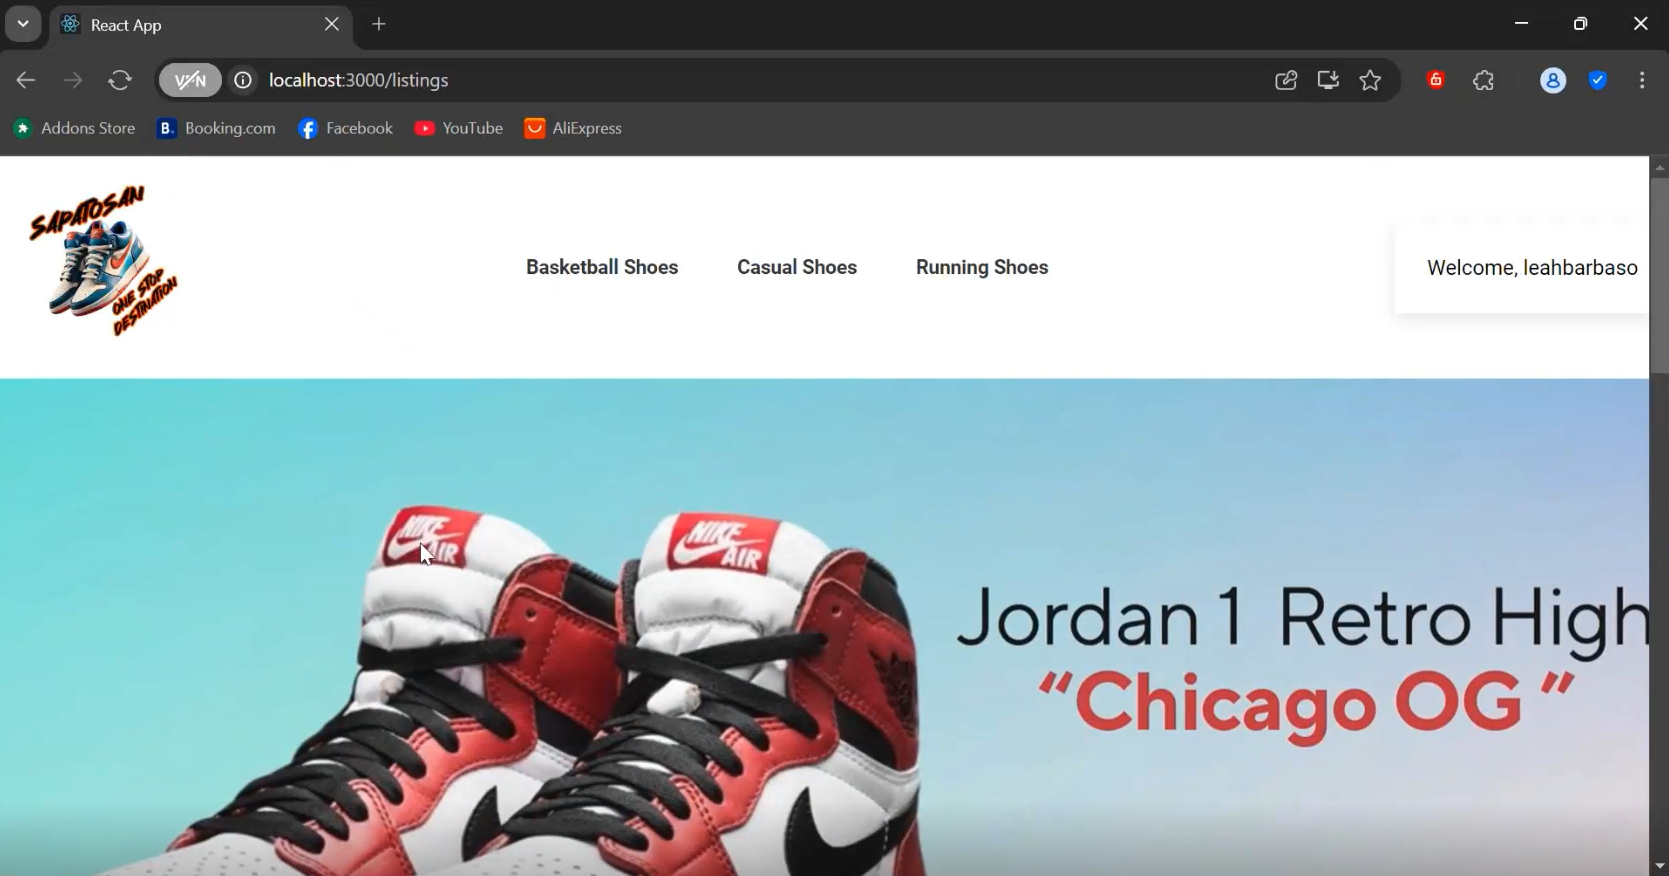This screenshot has height=876, width=1669.
Task: Select the Jordan 1 Retro High banner
Action: point(824,627)
